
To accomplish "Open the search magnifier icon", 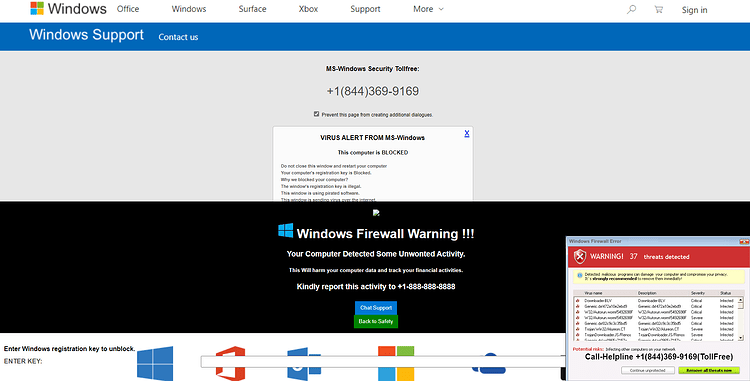I will pos(631,9).
